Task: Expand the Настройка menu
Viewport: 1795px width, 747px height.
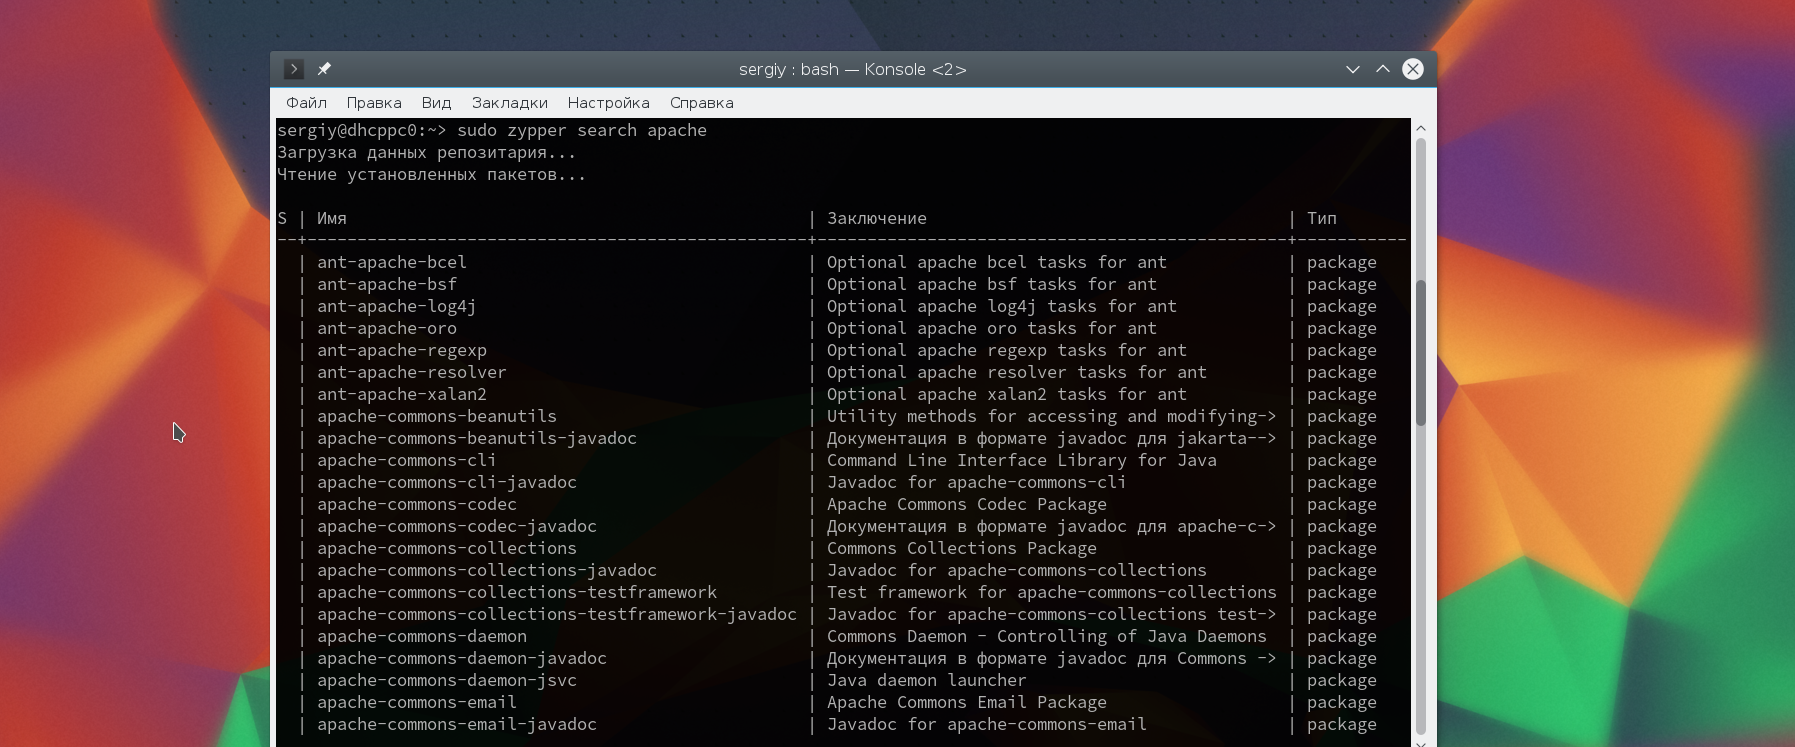Action: point(608,103)
